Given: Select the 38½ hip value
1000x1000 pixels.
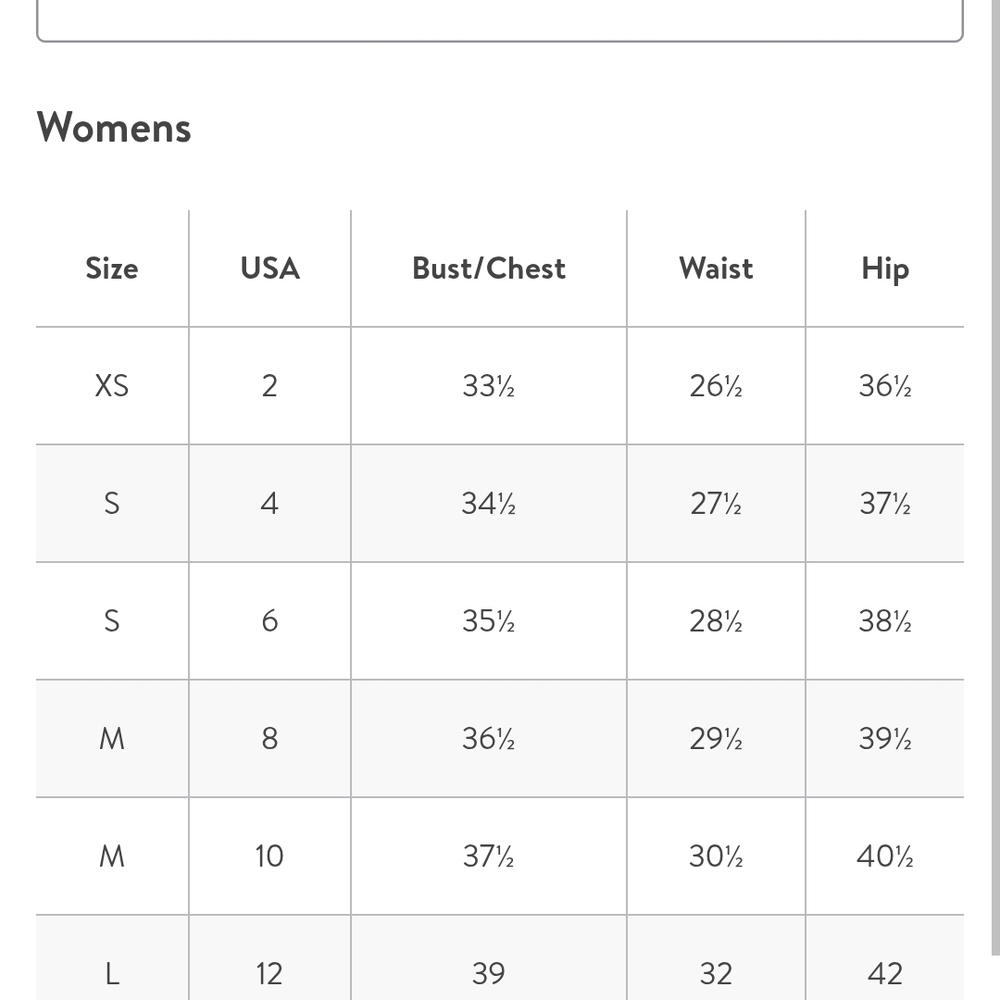Looking at the screenshot, I should point(885,621).
